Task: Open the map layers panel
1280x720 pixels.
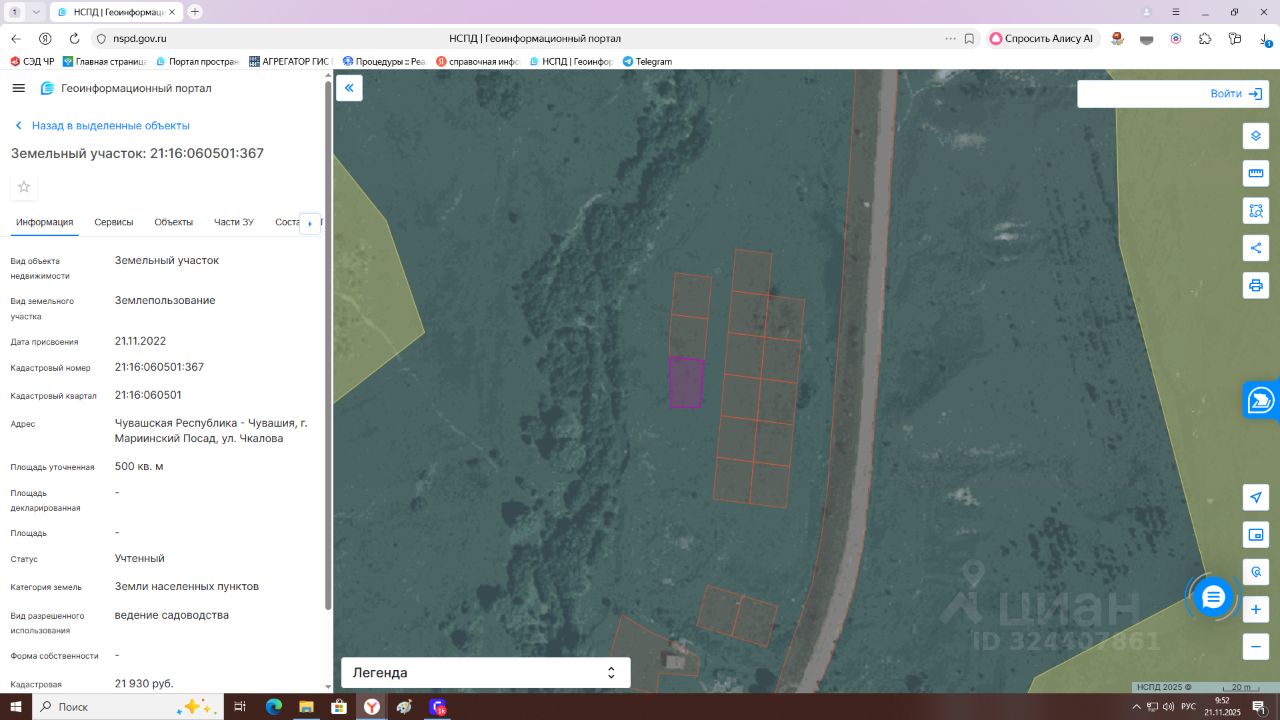Action: point(1256,136)
